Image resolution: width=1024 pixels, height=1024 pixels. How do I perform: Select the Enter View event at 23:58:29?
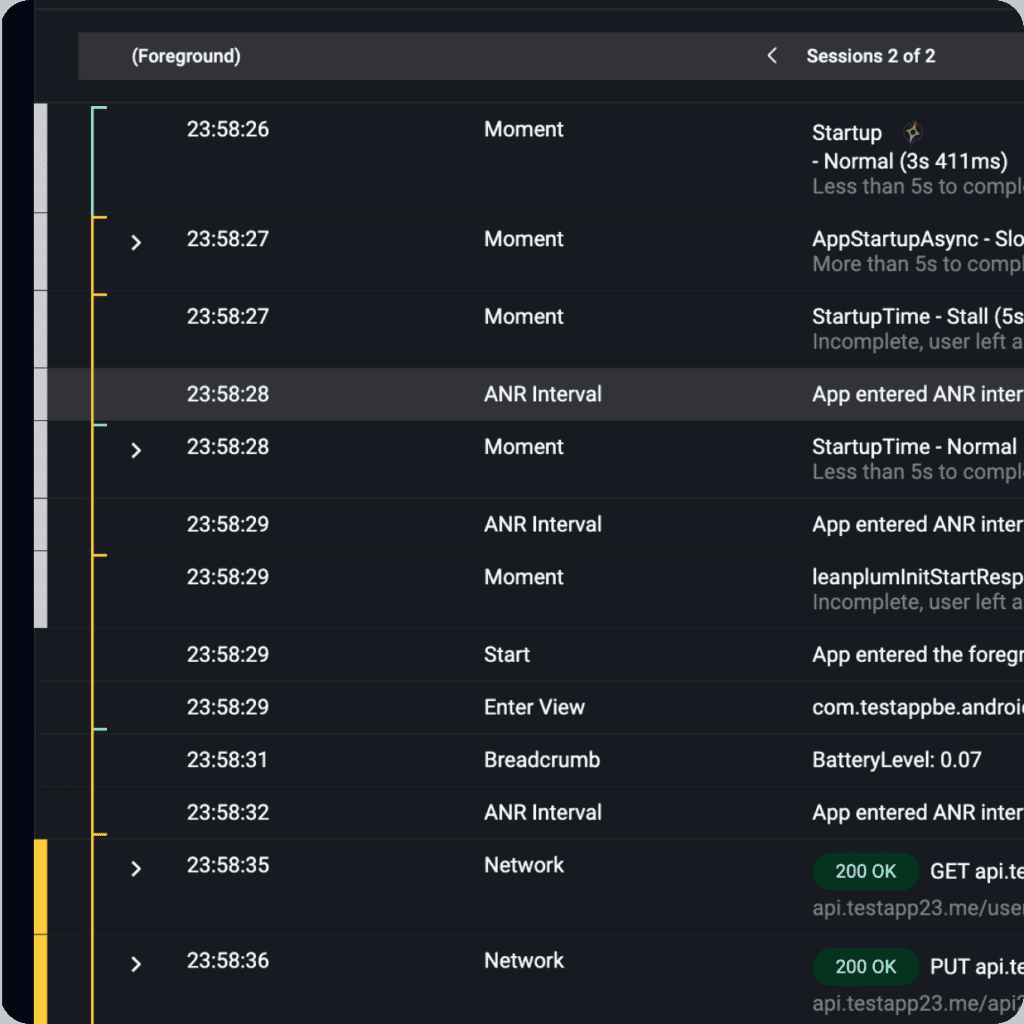pos(500,707)
